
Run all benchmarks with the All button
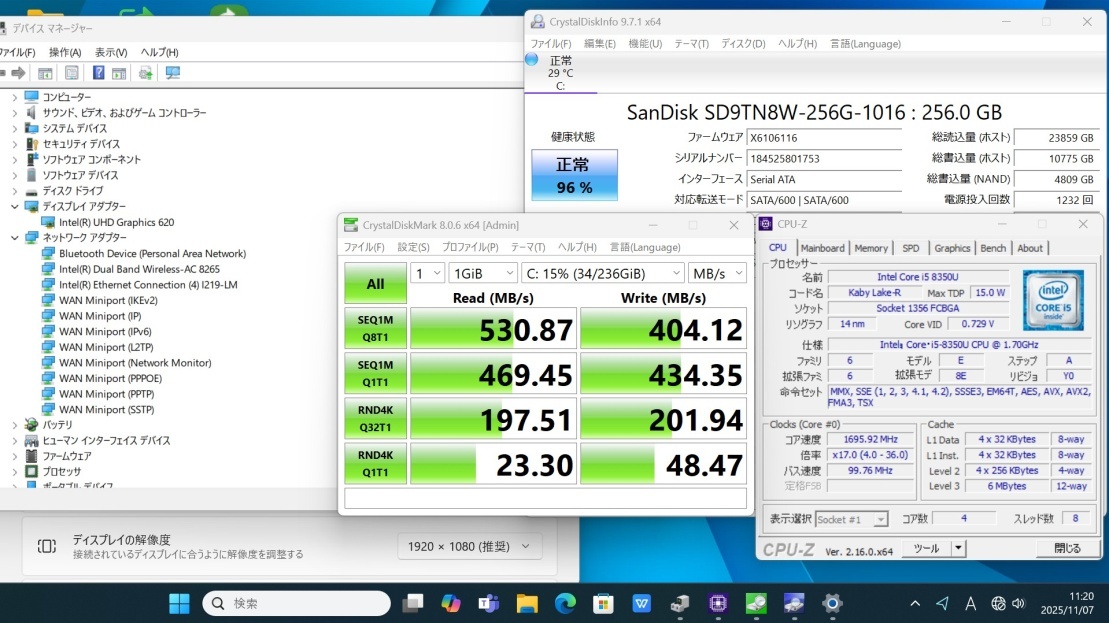point(375,284)
